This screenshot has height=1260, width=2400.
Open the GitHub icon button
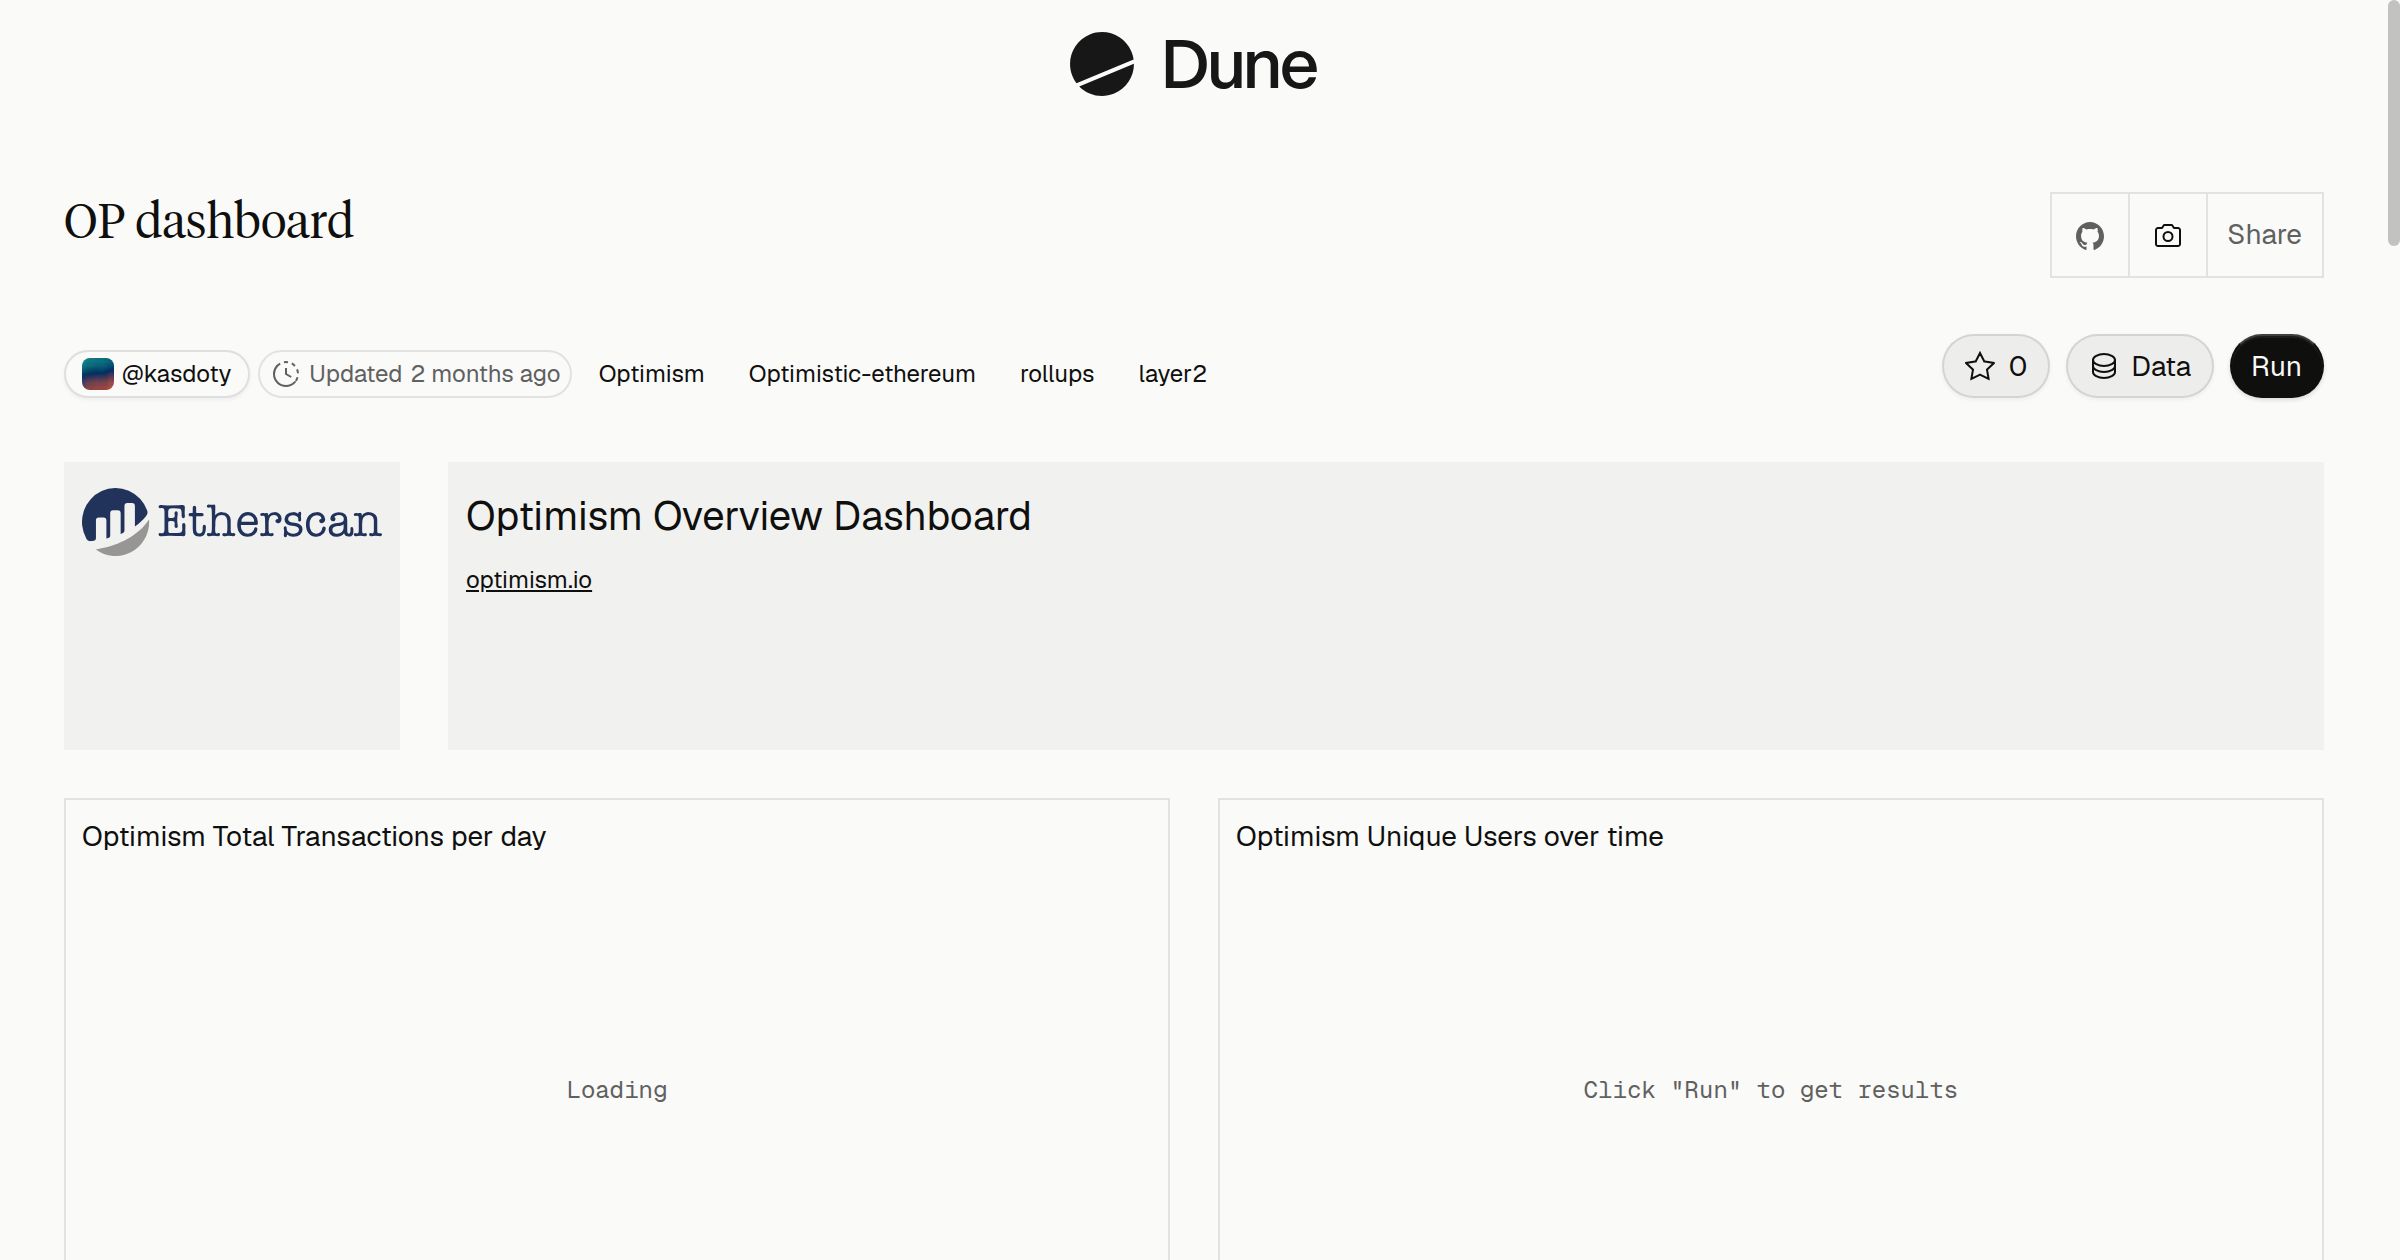(2089, 235)
